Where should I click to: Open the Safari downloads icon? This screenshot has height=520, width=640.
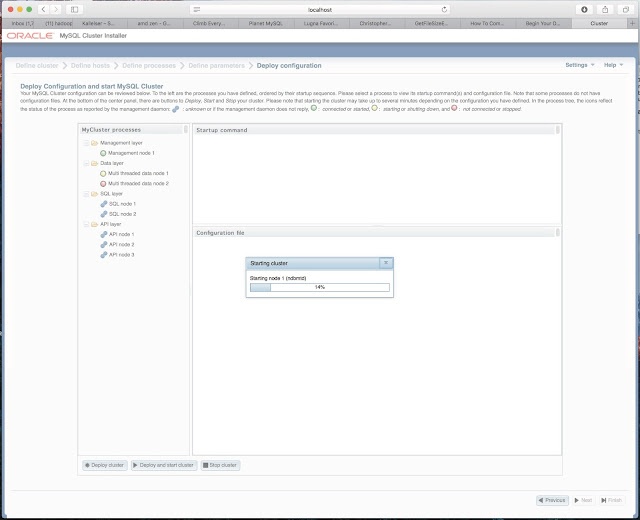[x=584, y=9]
